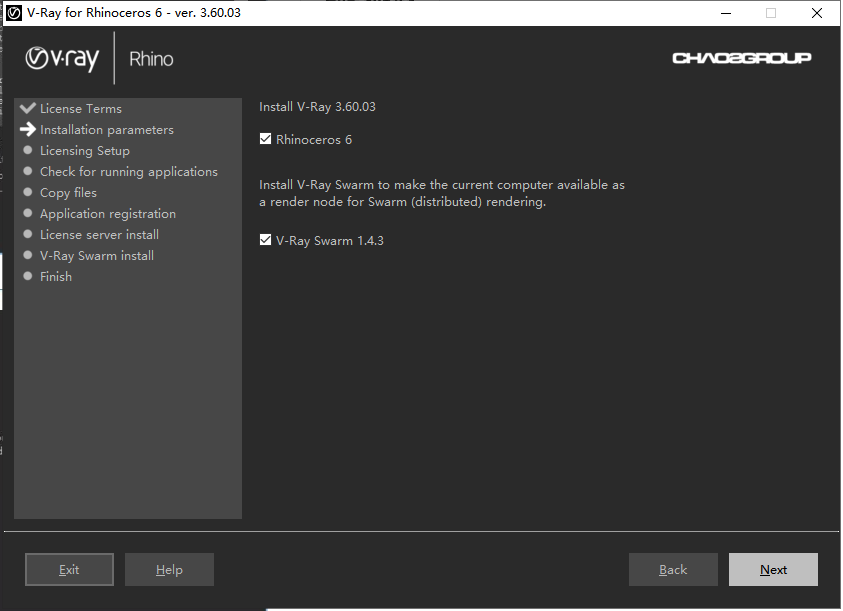Uncheck the V-Ray Swarm 1.4.3 checkbox
Viewport: 843px width, 611px height.
pyautogui.click(x=265, y=240)
